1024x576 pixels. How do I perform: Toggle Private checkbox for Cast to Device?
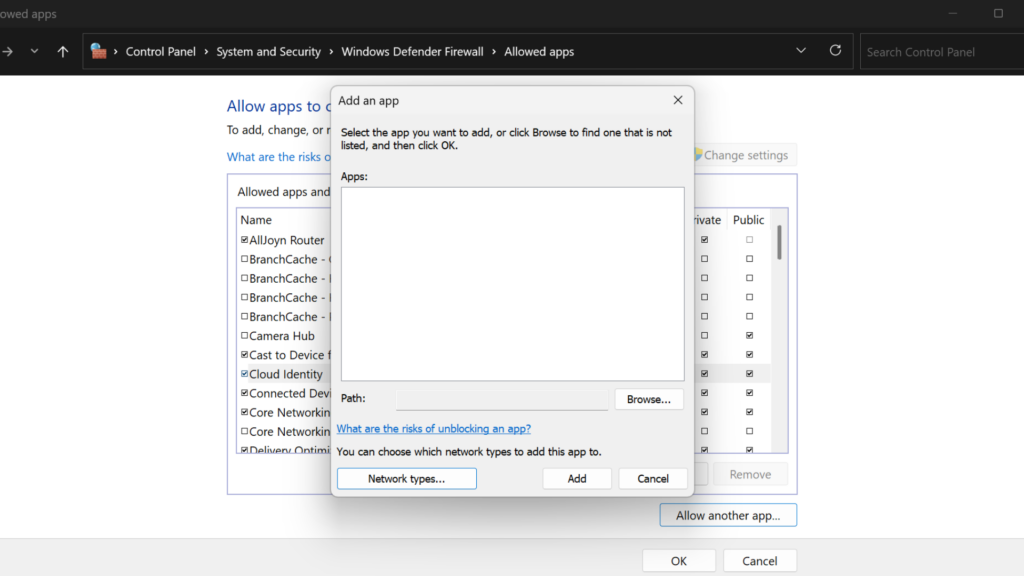[x=704, y=355]
